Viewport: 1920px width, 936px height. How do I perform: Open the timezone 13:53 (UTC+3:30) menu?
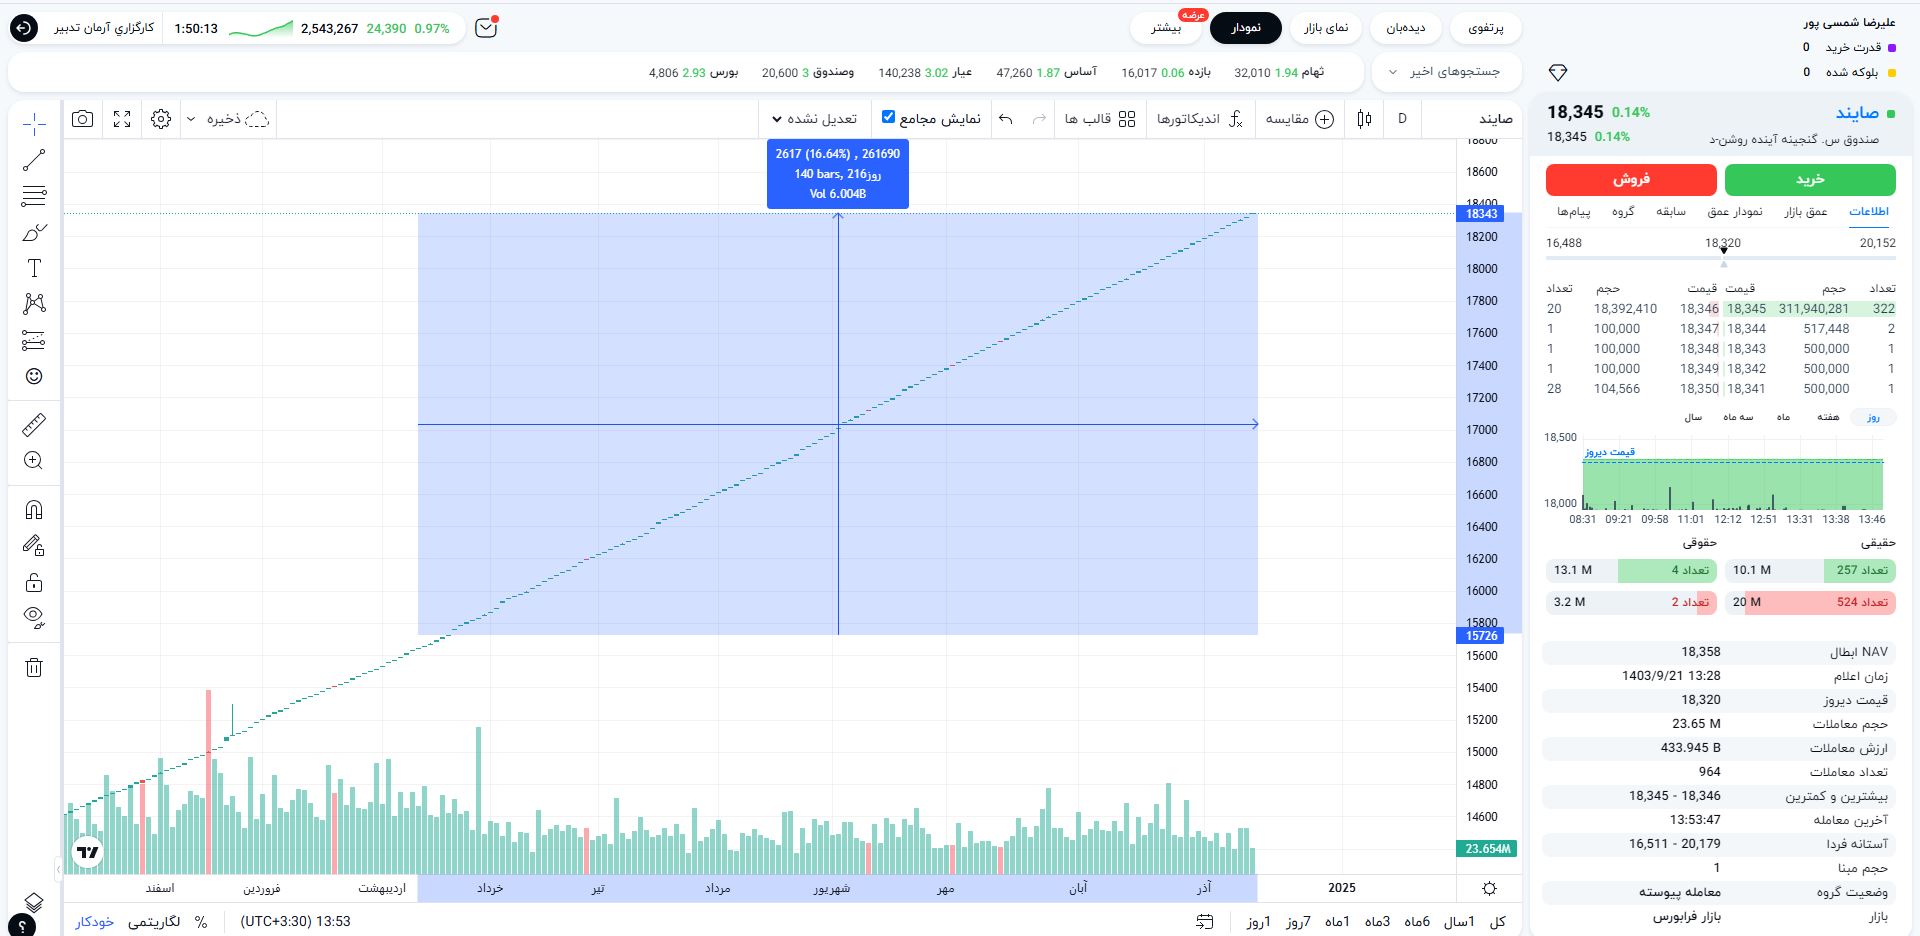click(296, 921)
